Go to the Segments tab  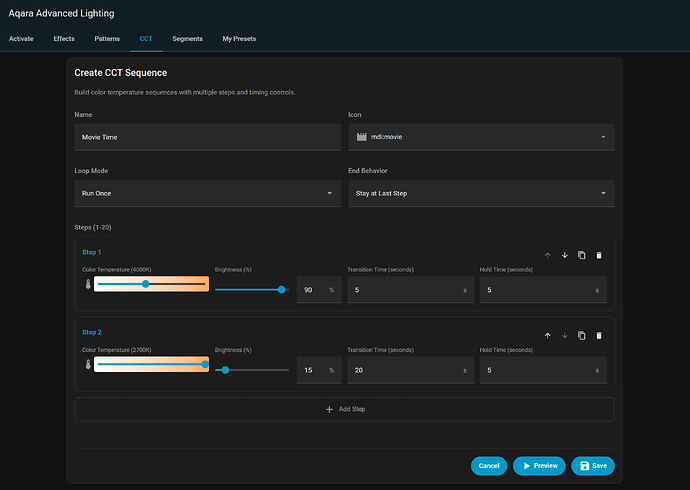[x=187, y=39]
